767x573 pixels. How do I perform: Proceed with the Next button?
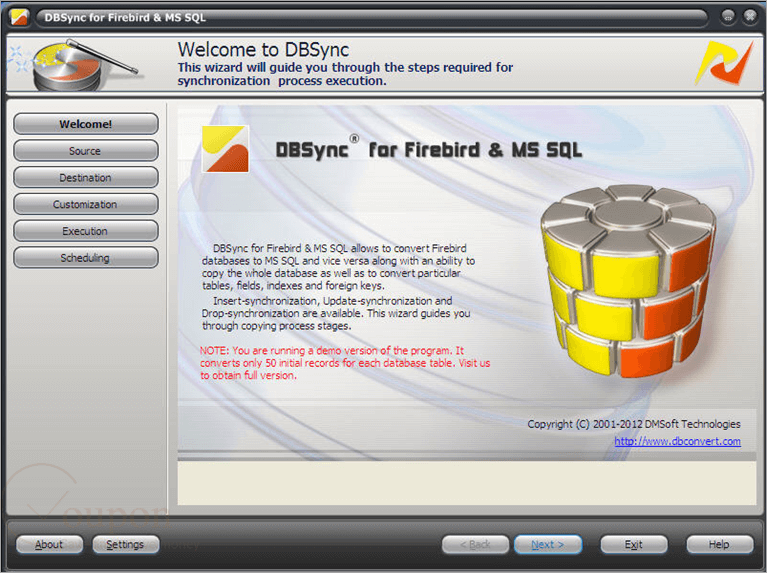click(548, 544)
